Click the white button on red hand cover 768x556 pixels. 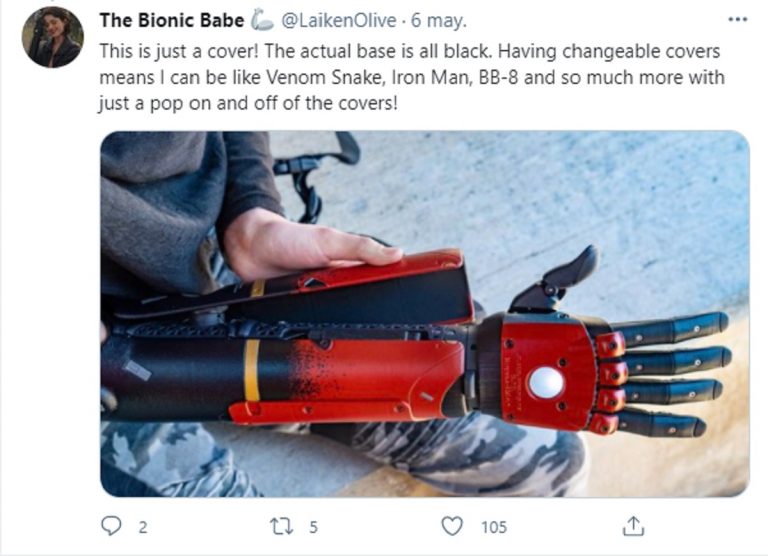pos(546,383)
